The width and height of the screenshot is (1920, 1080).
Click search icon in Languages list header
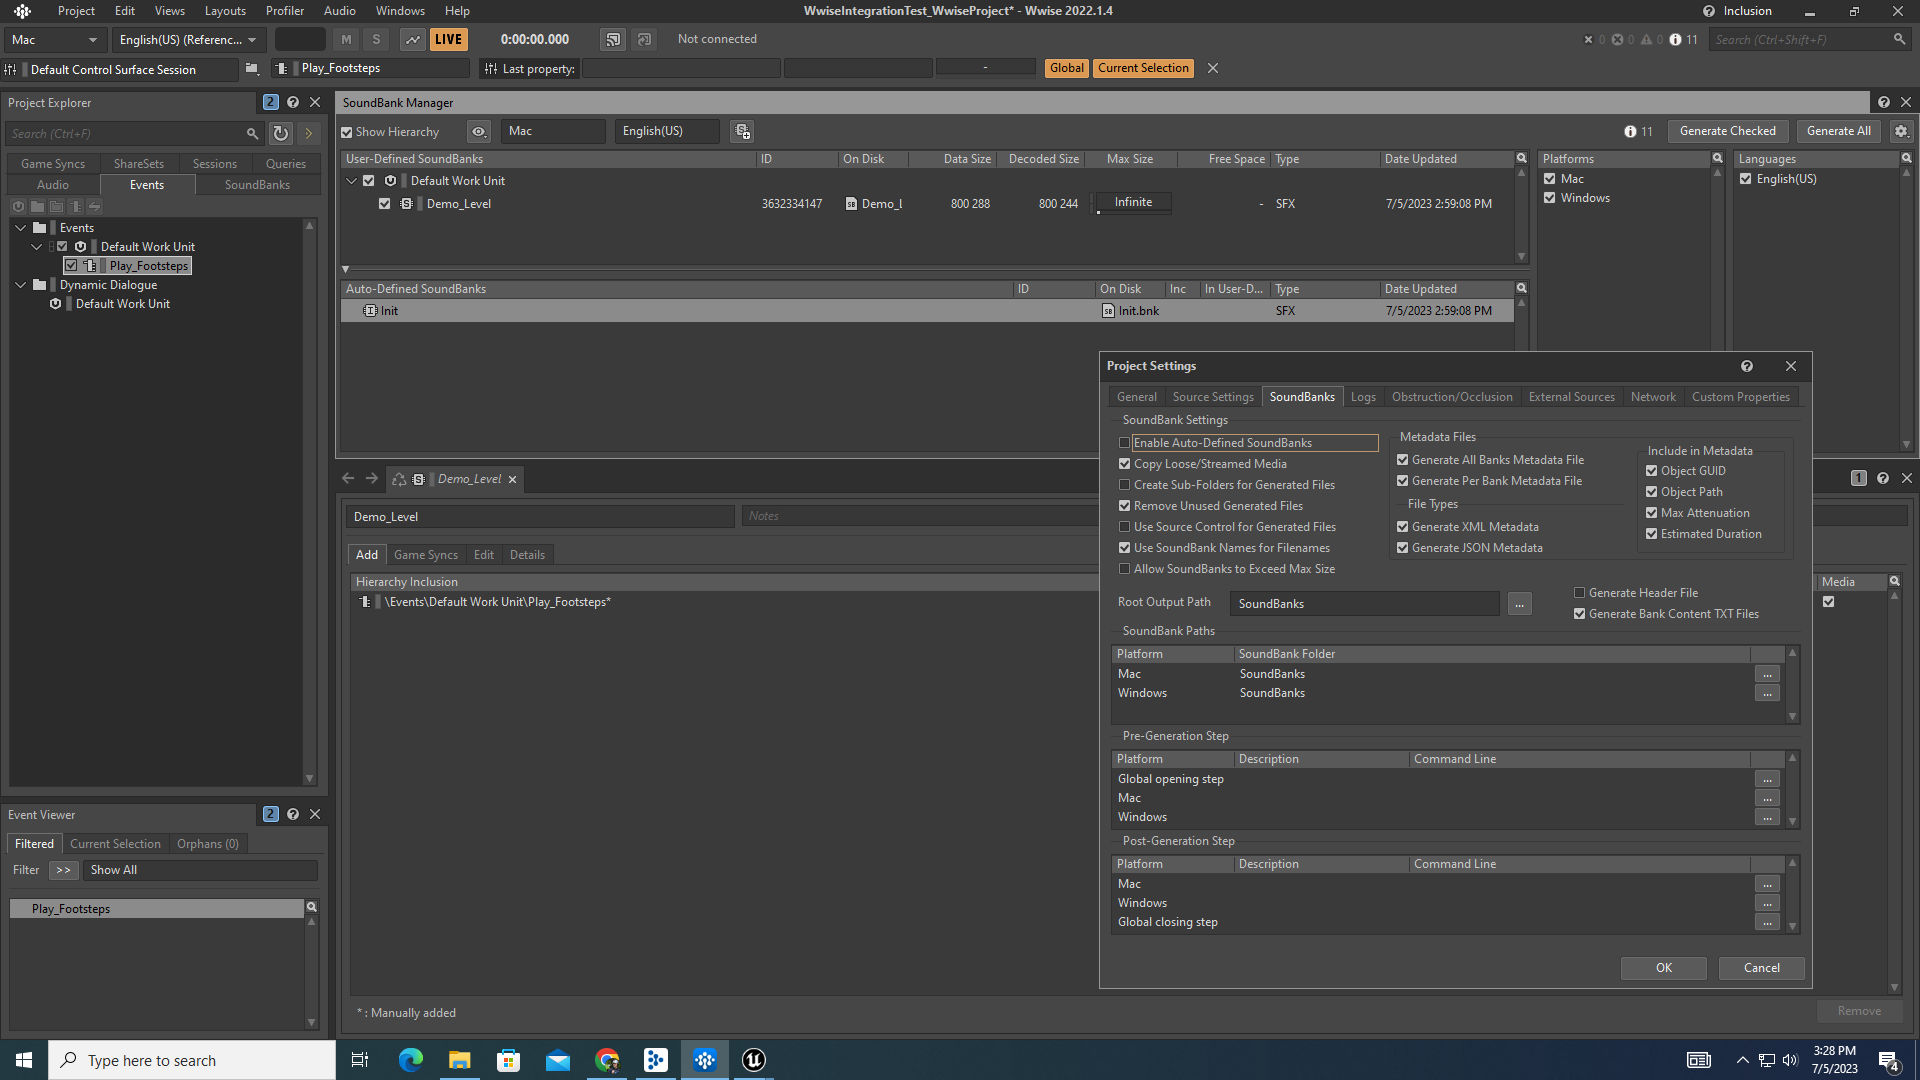(x=1906, y=158)
